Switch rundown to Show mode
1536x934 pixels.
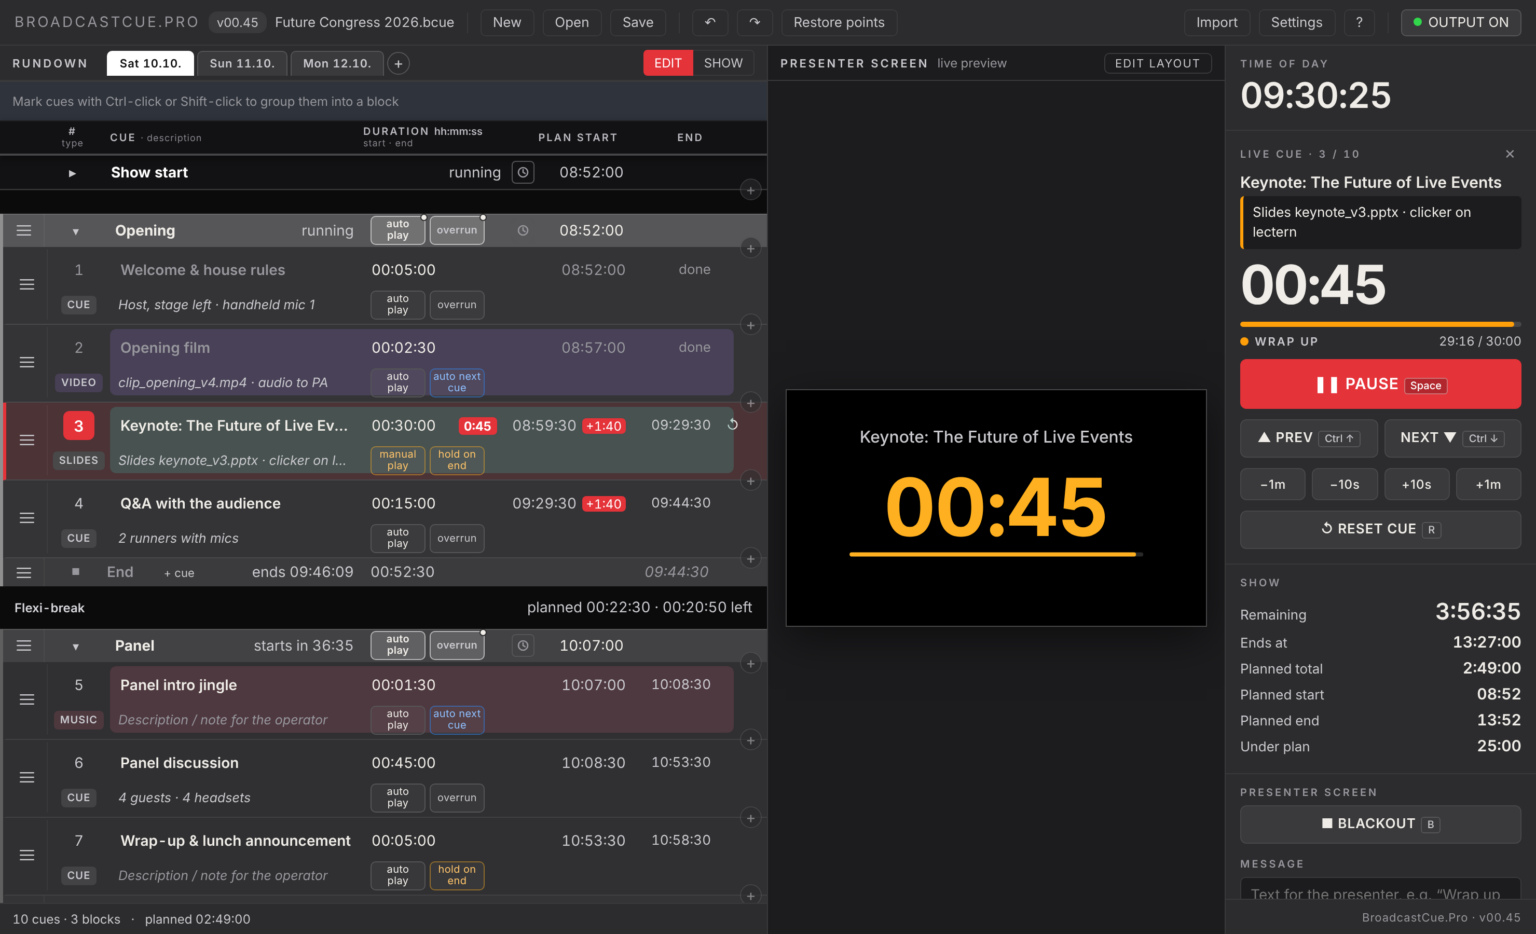click(723, 63)
